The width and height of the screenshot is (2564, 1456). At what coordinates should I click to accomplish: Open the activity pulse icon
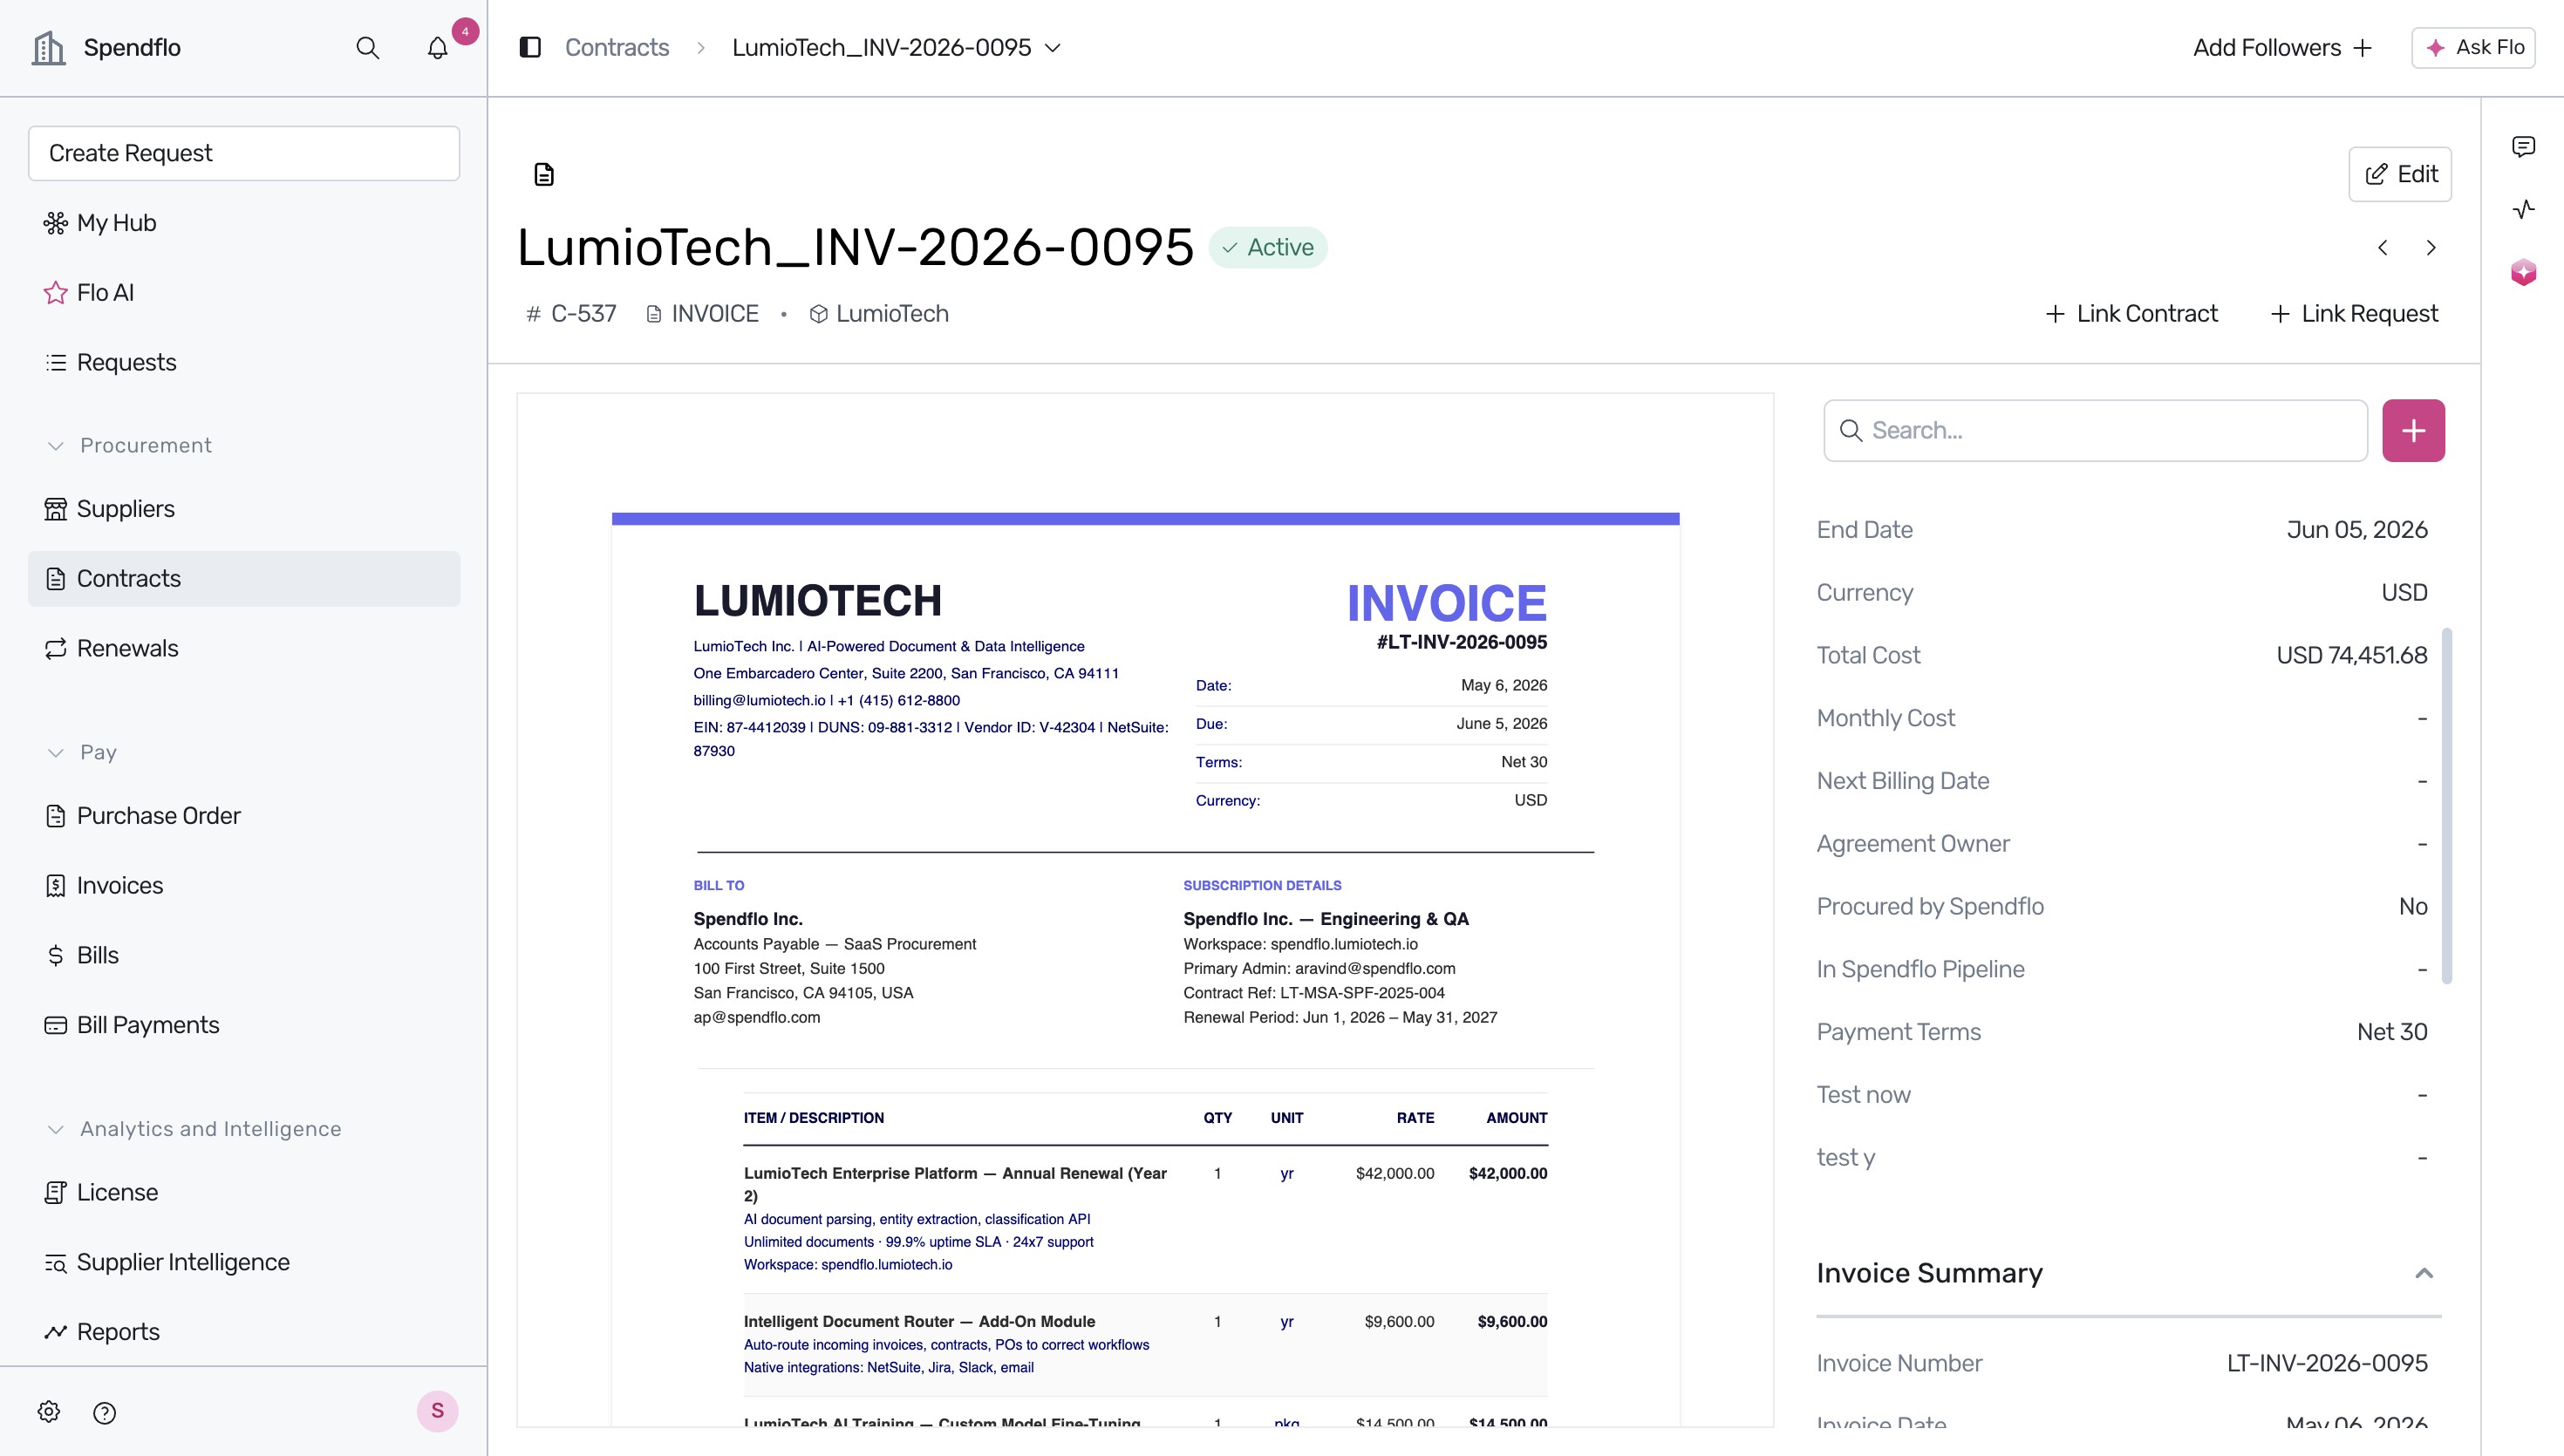click(x=2523, y=209)
